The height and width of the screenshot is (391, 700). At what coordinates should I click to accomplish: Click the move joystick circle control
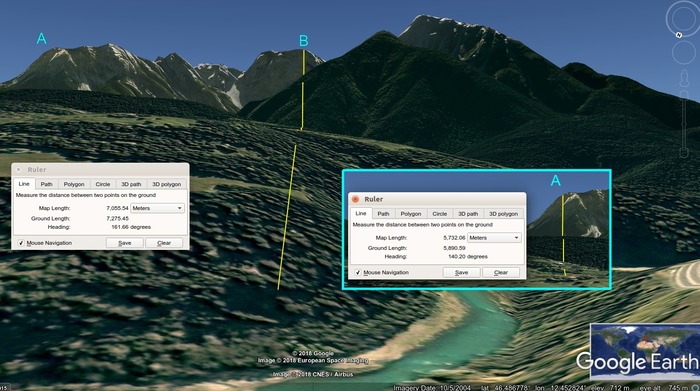coord(683,53)
